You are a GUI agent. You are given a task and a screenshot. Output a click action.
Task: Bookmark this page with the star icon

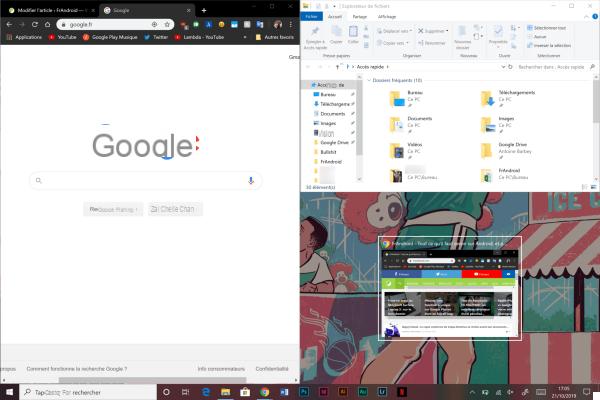(167, 24)
